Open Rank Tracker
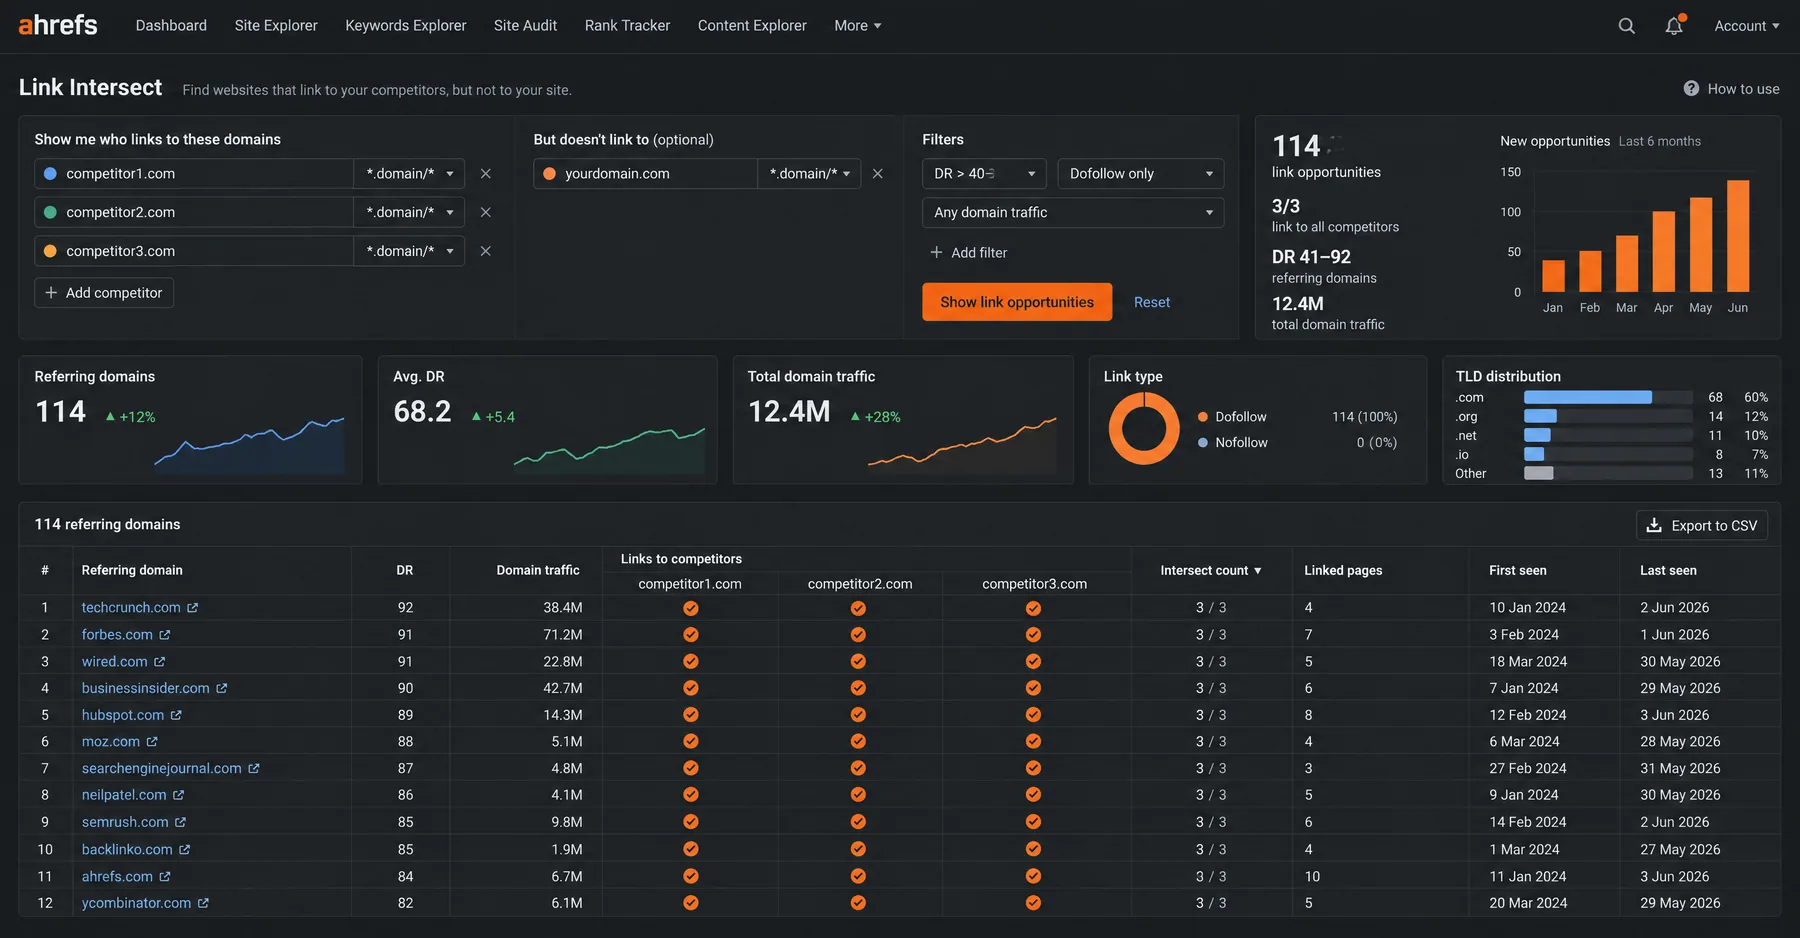 pos(627,26)
